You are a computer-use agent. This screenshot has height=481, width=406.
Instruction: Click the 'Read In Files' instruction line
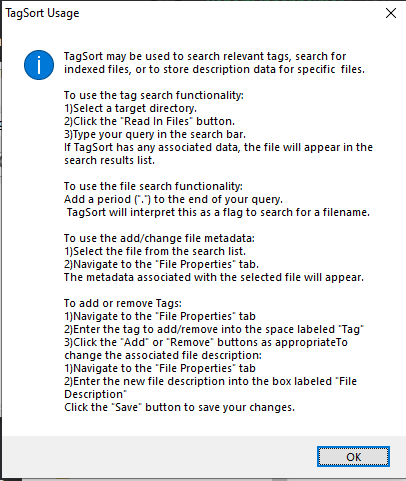149,121
